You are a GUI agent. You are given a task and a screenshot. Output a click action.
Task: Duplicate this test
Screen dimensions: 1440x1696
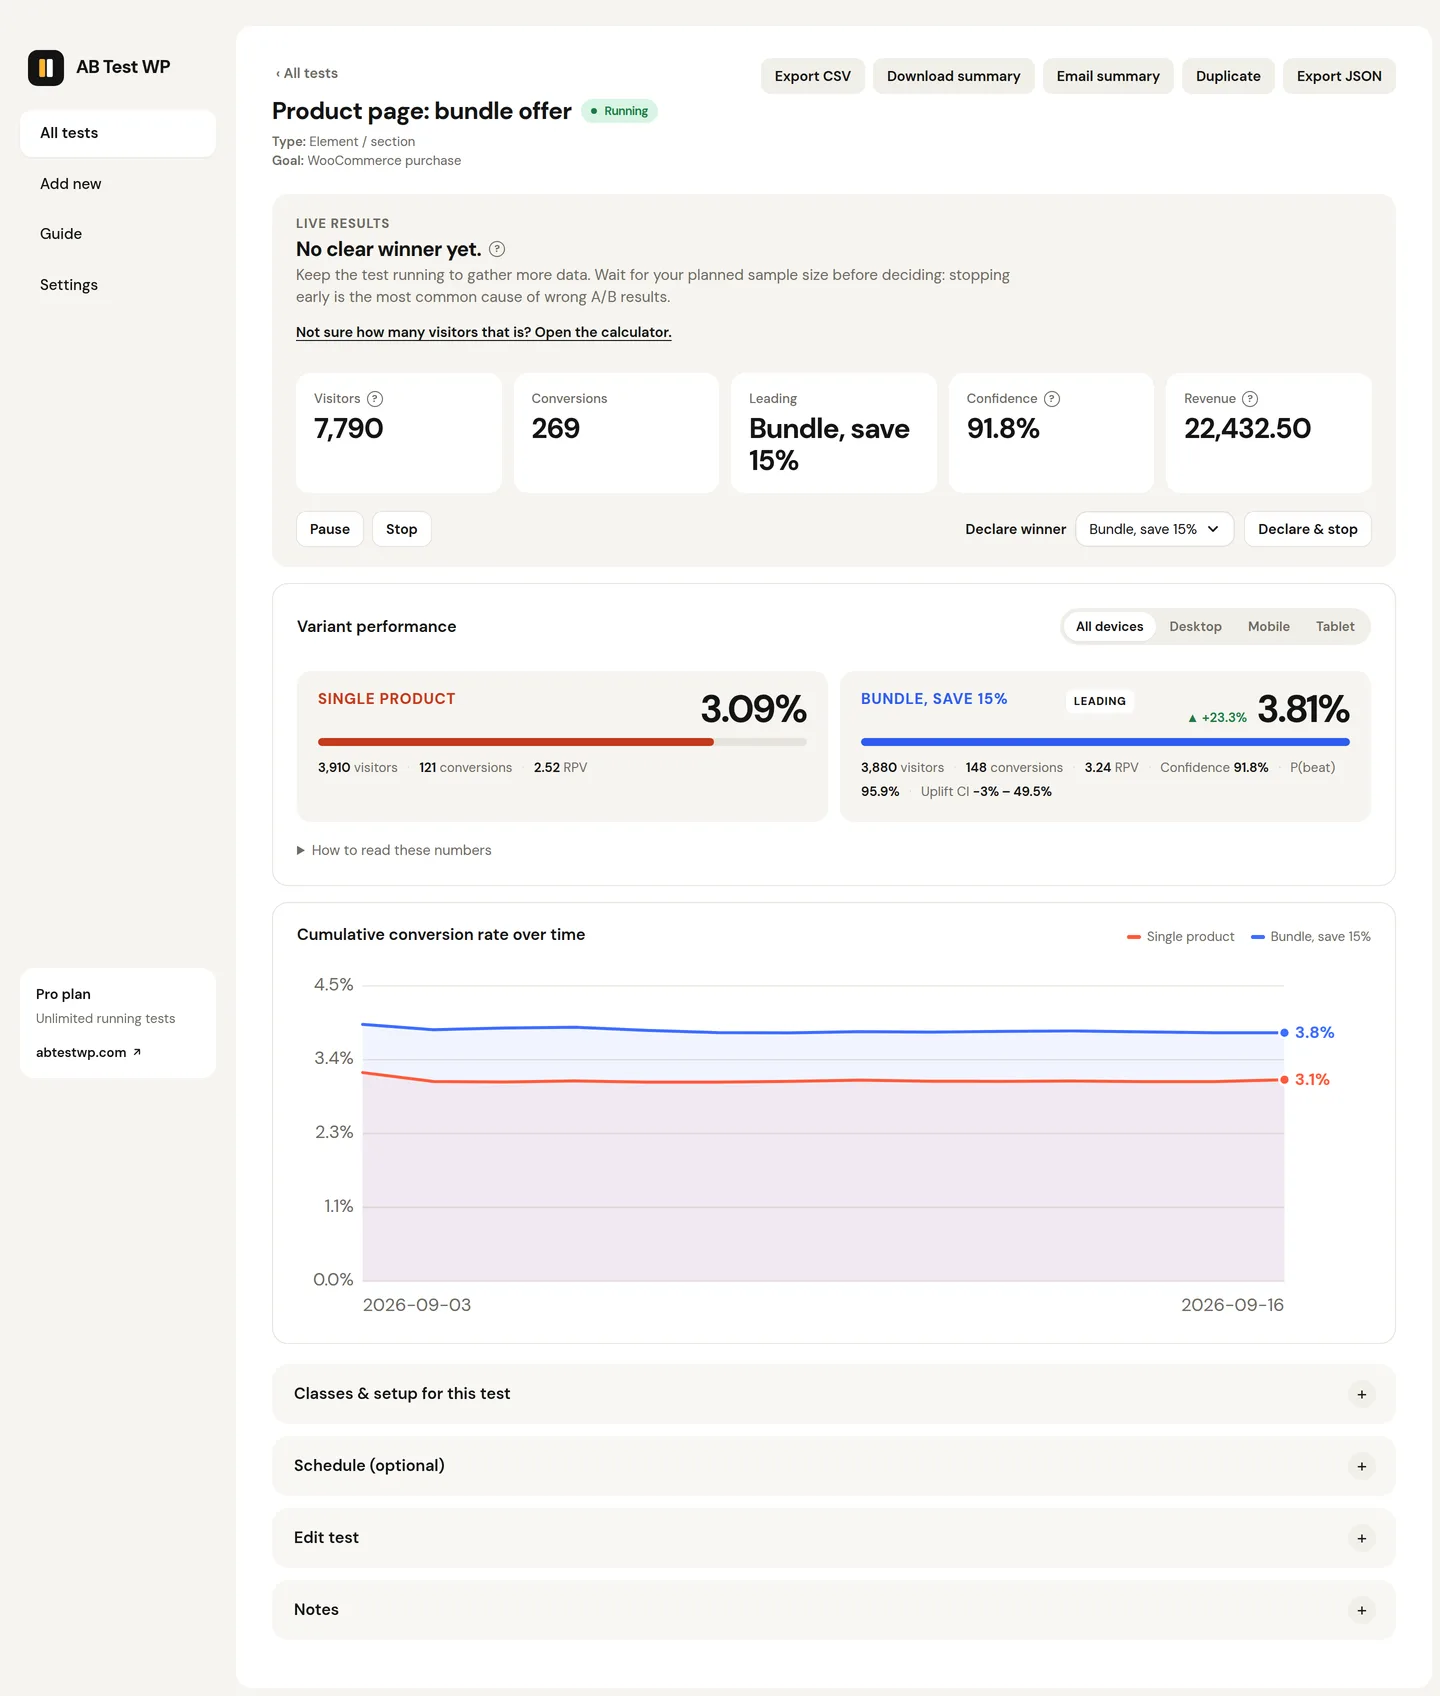coord(1228,76)
